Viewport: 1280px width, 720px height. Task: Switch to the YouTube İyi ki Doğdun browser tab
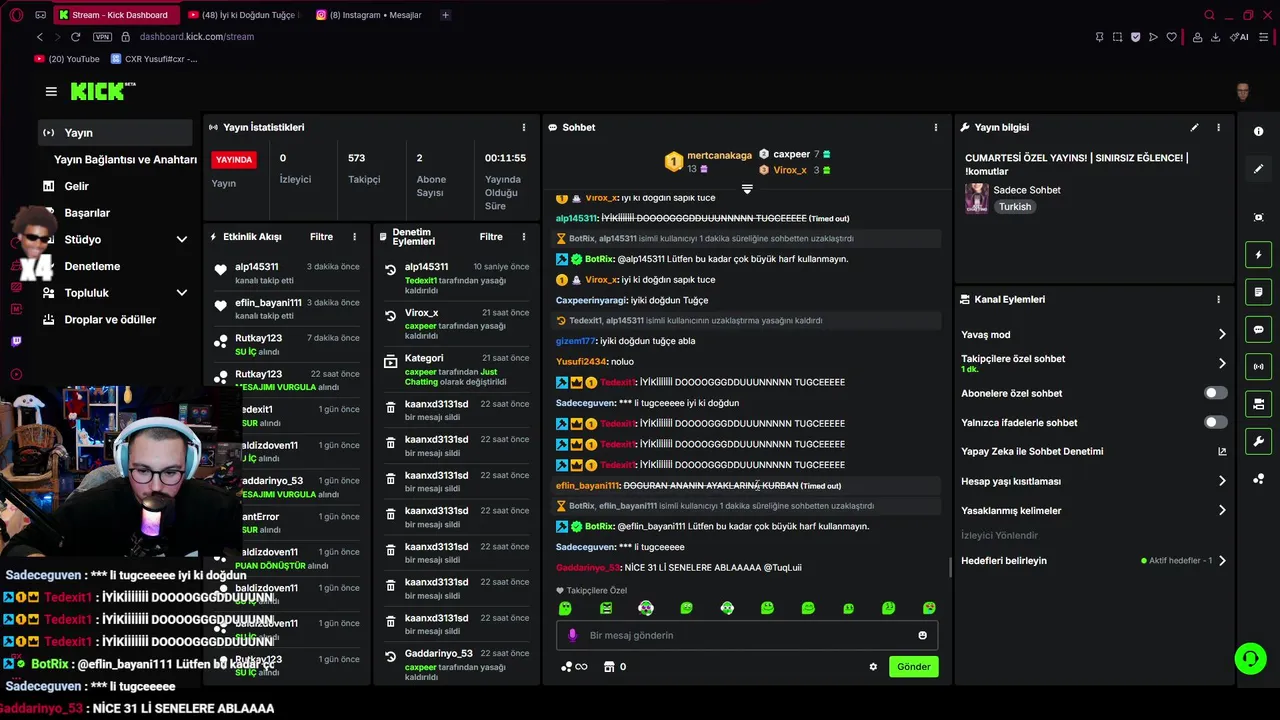(x=245, y=15)
